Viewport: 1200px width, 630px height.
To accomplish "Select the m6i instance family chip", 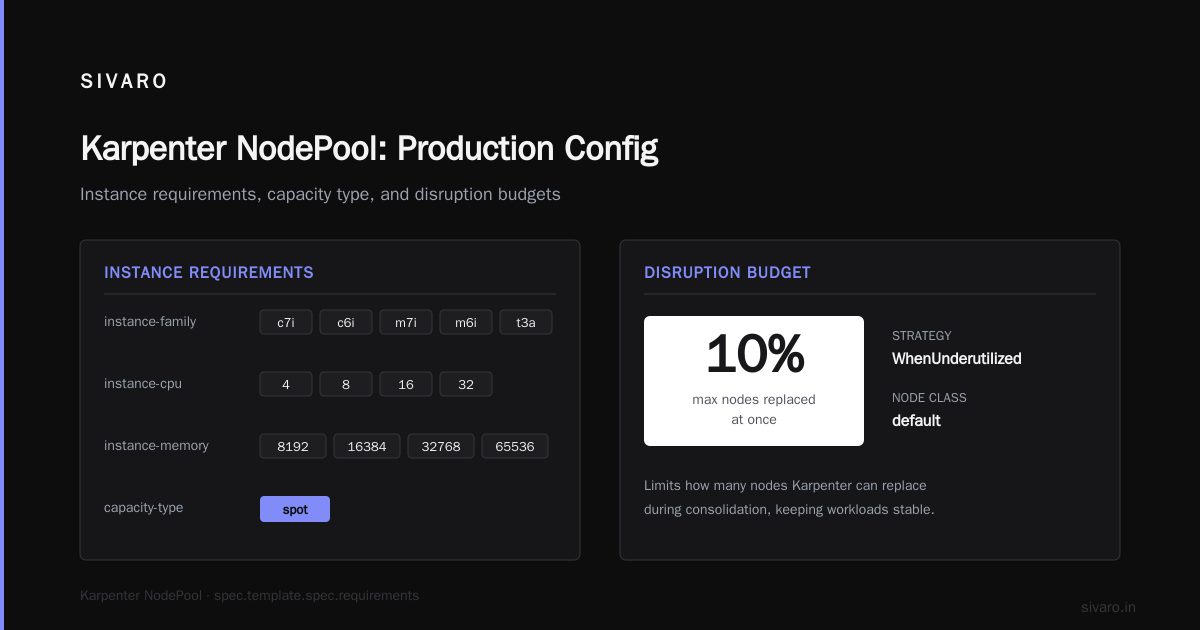I will (x=466, y=322).
